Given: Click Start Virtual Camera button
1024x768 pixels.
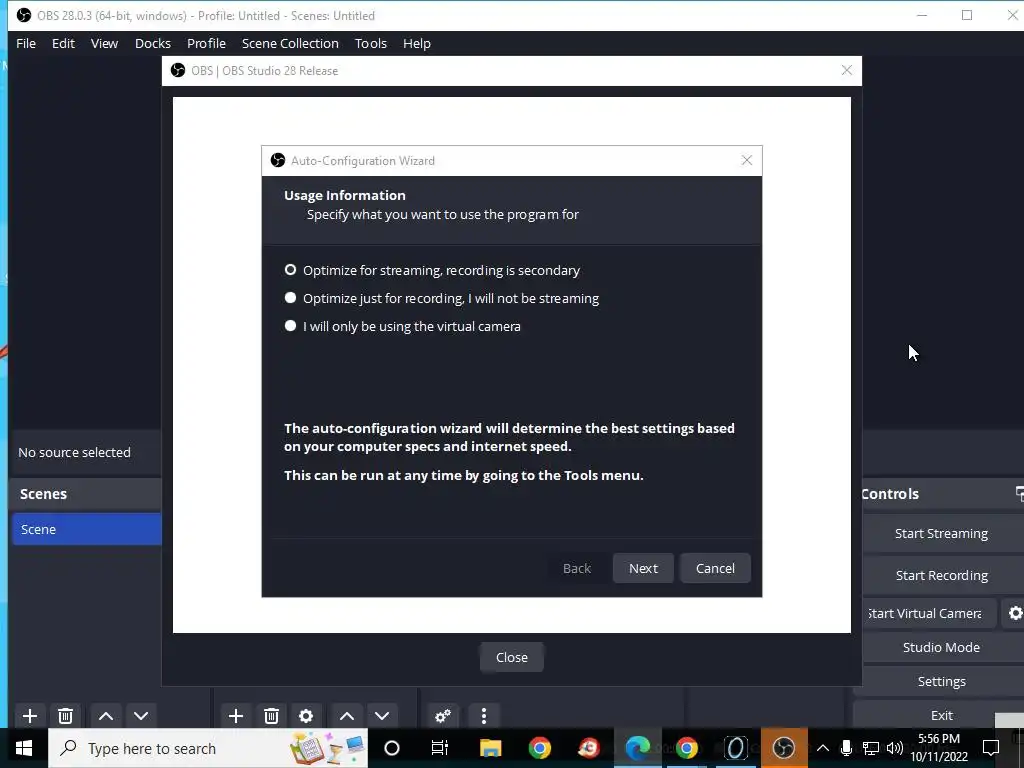Looking at the screenshot, I should coord(930,613).
